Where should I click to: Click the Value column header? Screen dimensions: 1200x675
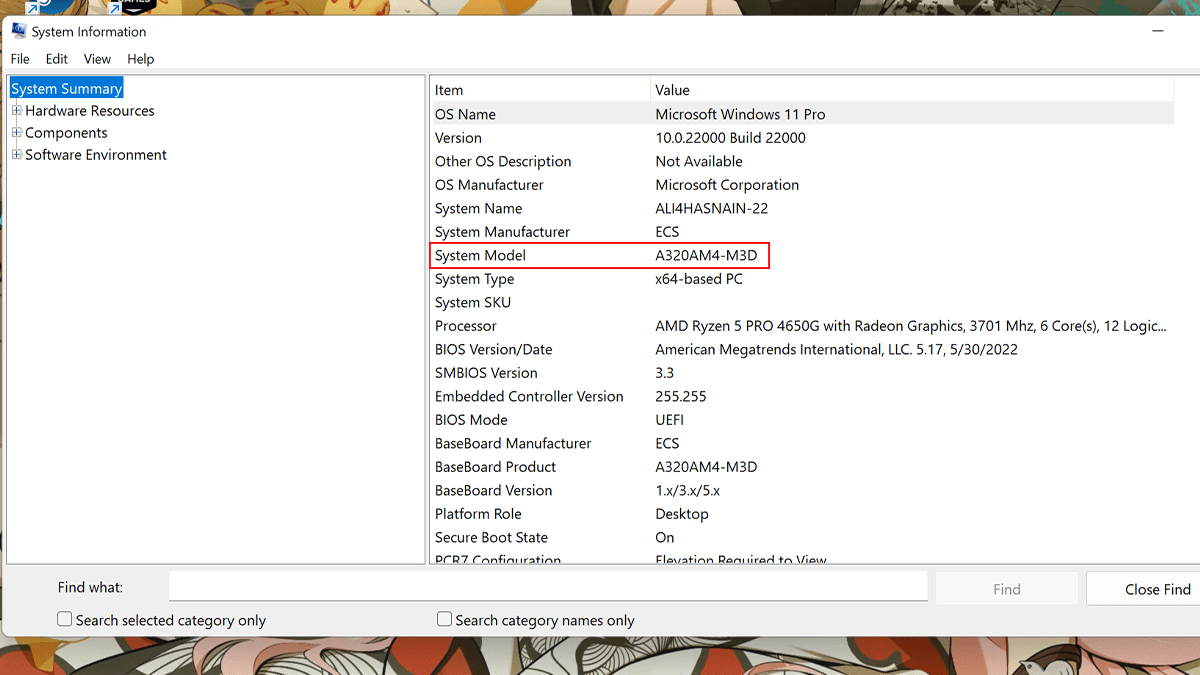[910, 90]
